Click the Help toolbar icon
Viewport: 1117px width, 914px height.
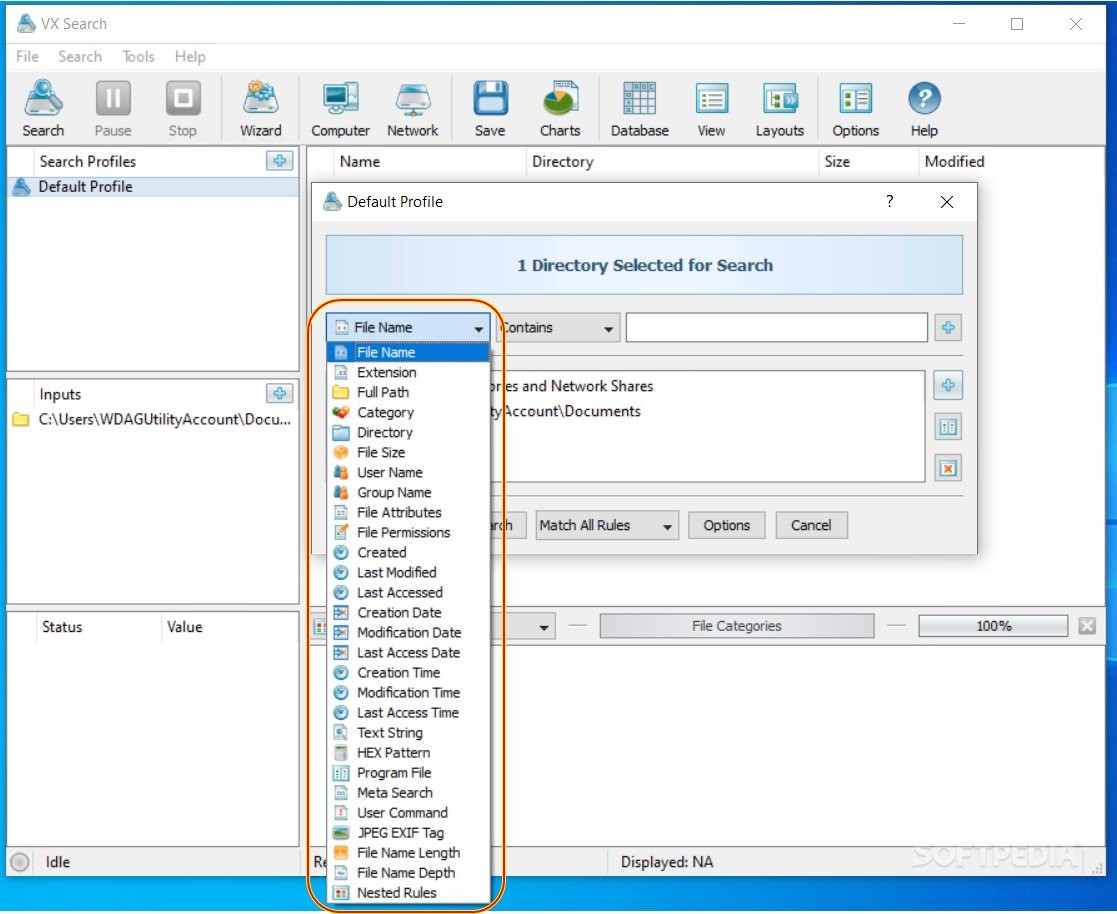(924, 108)
